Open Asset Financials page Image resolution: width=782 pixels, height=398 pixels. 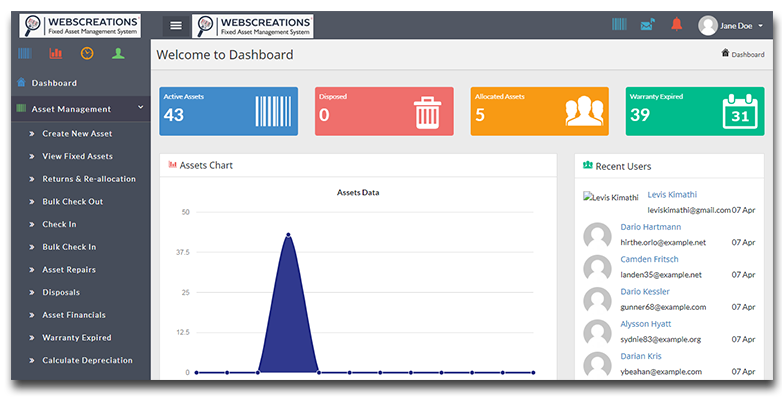[74, 315]
